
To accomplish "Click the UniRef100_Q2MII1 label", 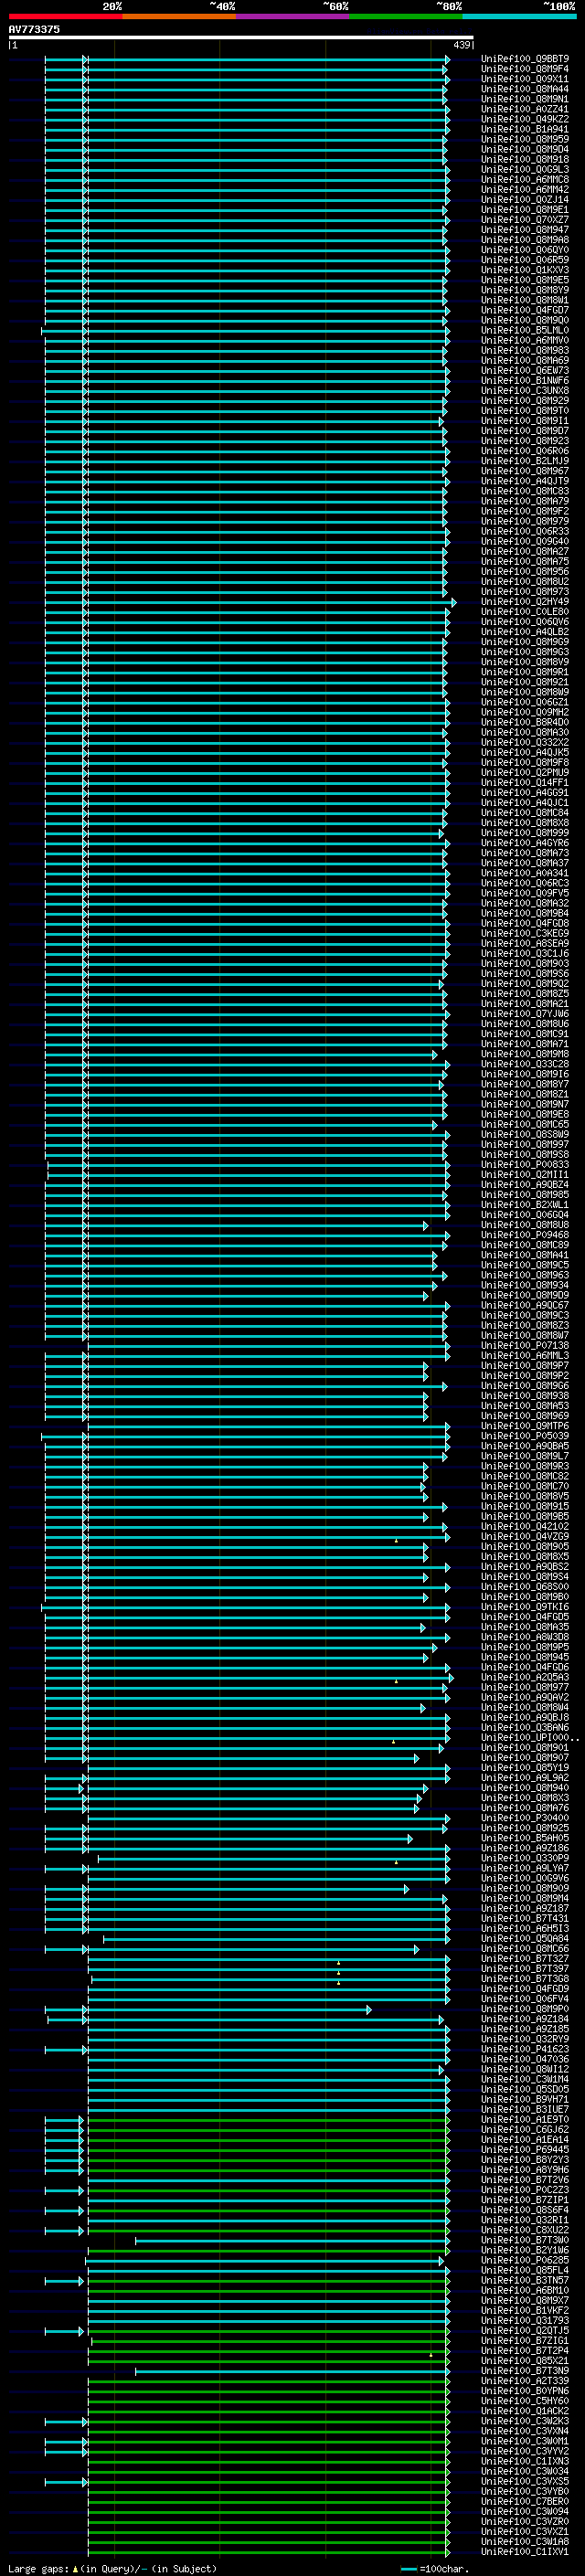I will [525, 1175].
